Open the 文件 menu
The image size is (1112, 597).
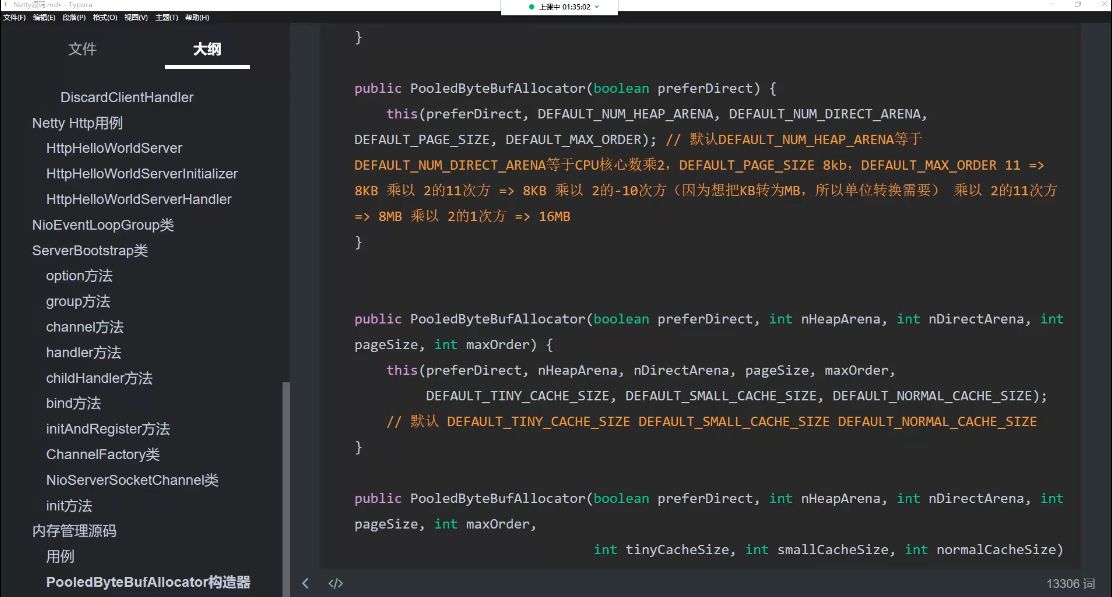14,17
